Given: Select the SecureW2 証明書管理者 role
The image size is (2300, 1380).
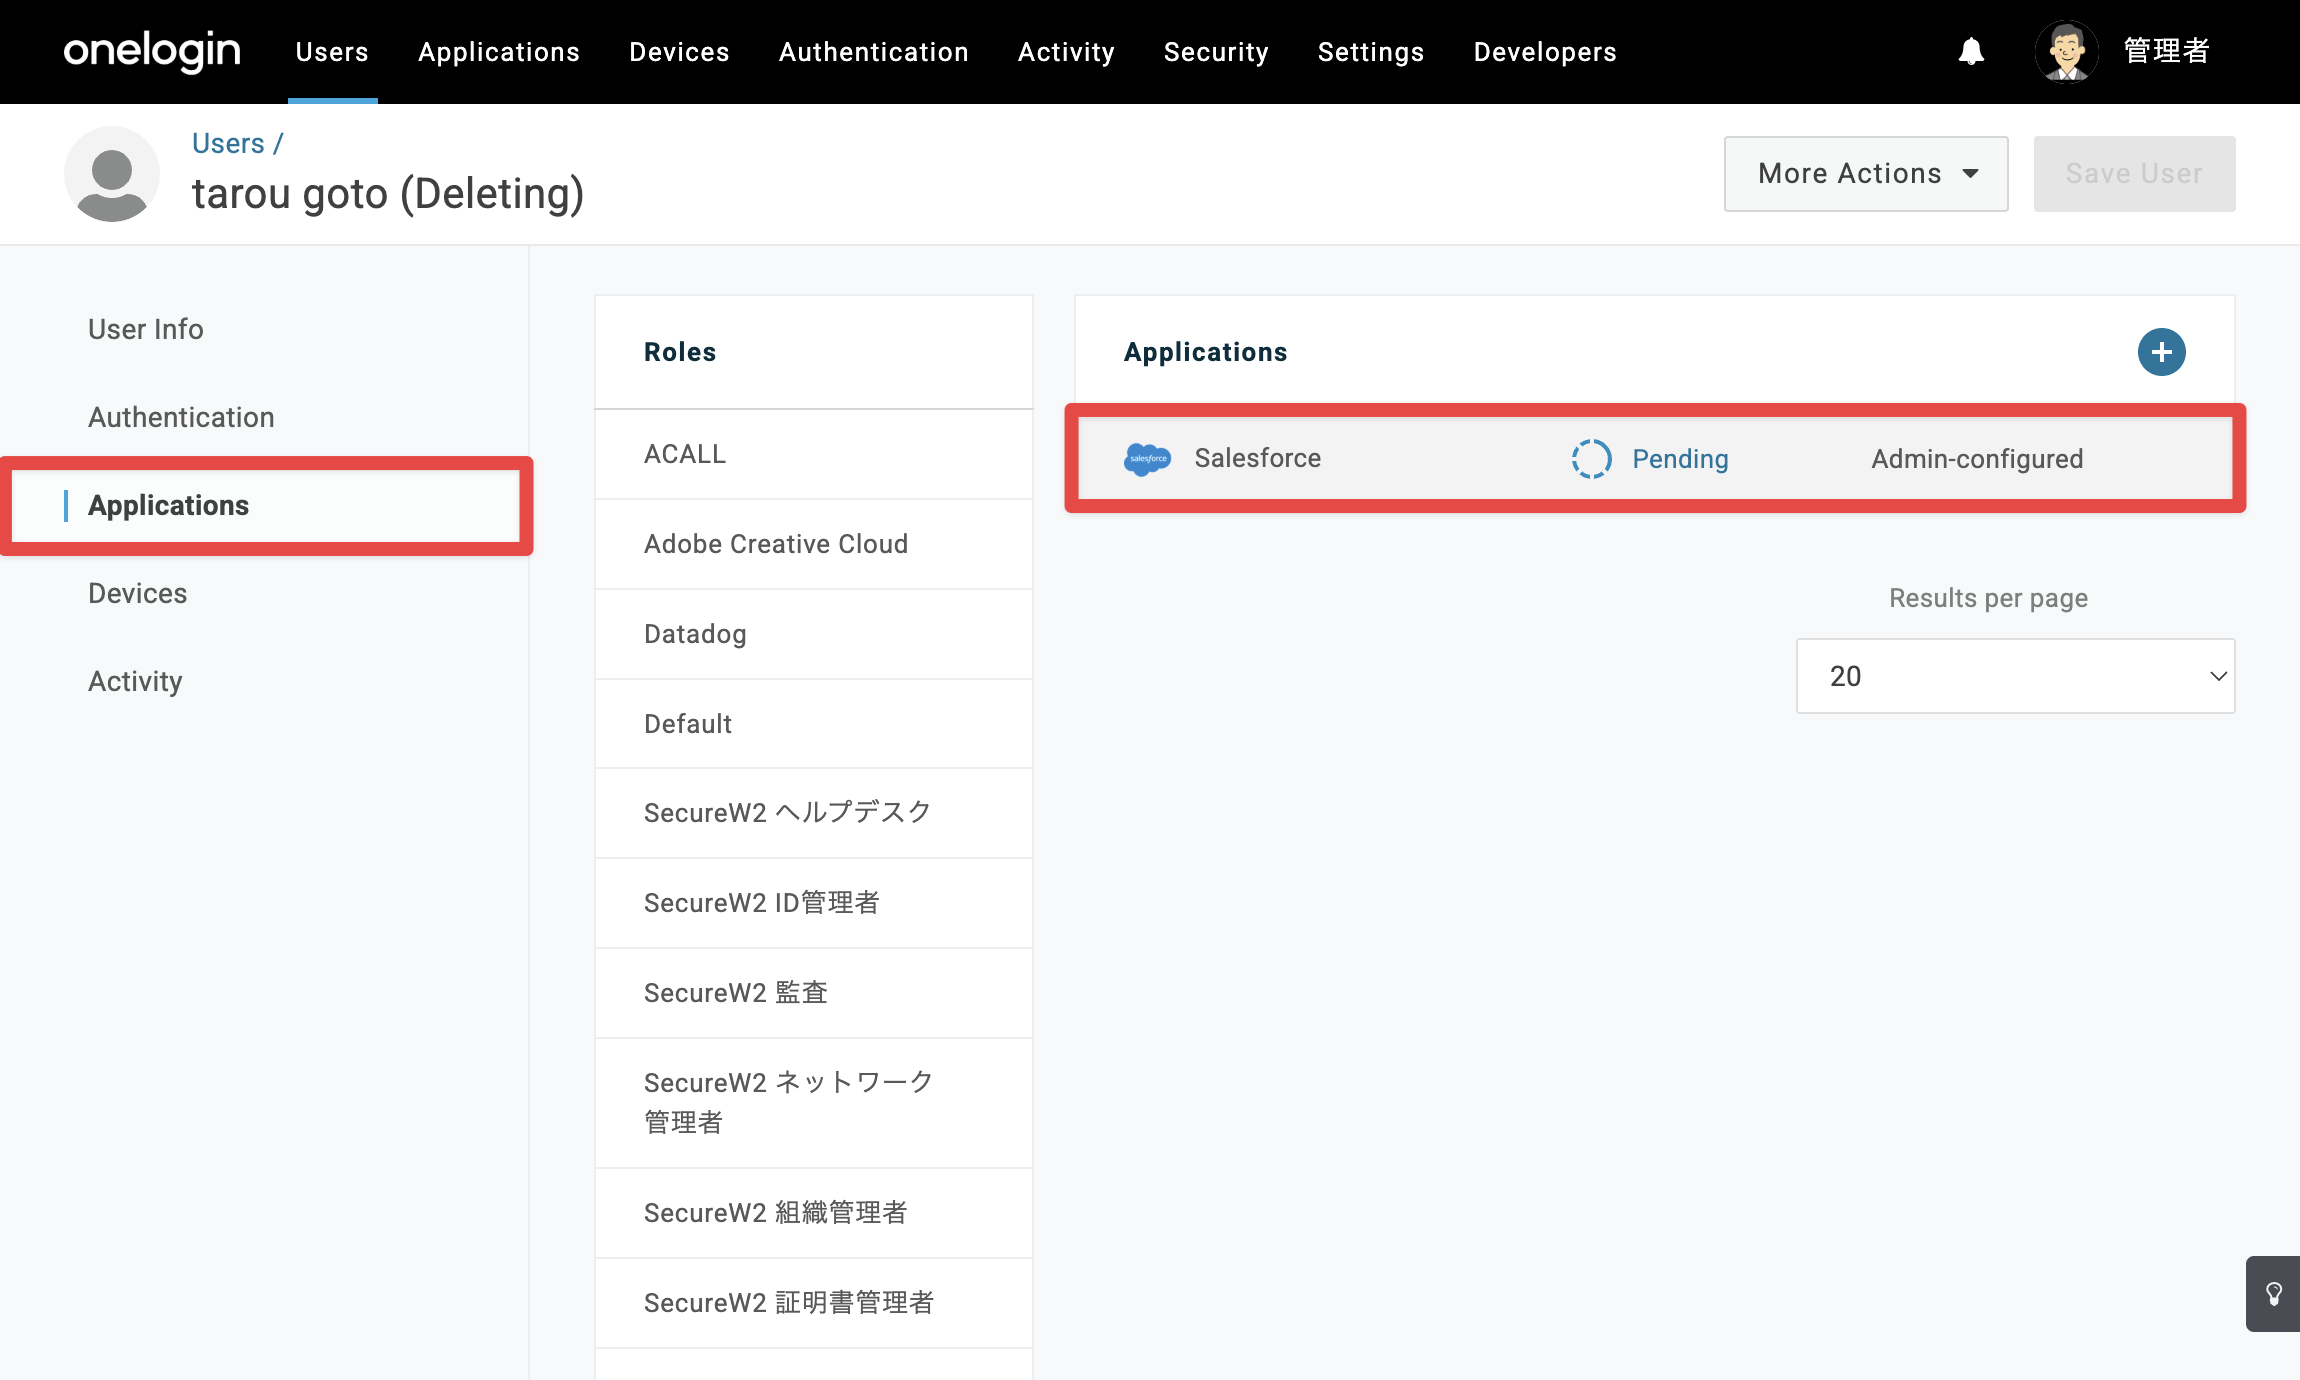Looking at the screenshot, I should [x=814, y=1303].
